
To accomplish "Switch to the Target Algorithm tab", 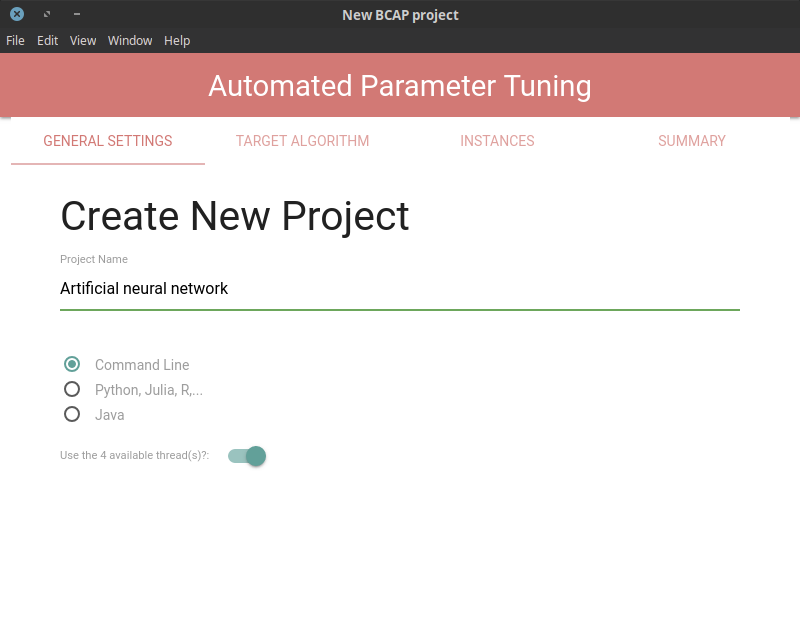I will click(303, 141).
